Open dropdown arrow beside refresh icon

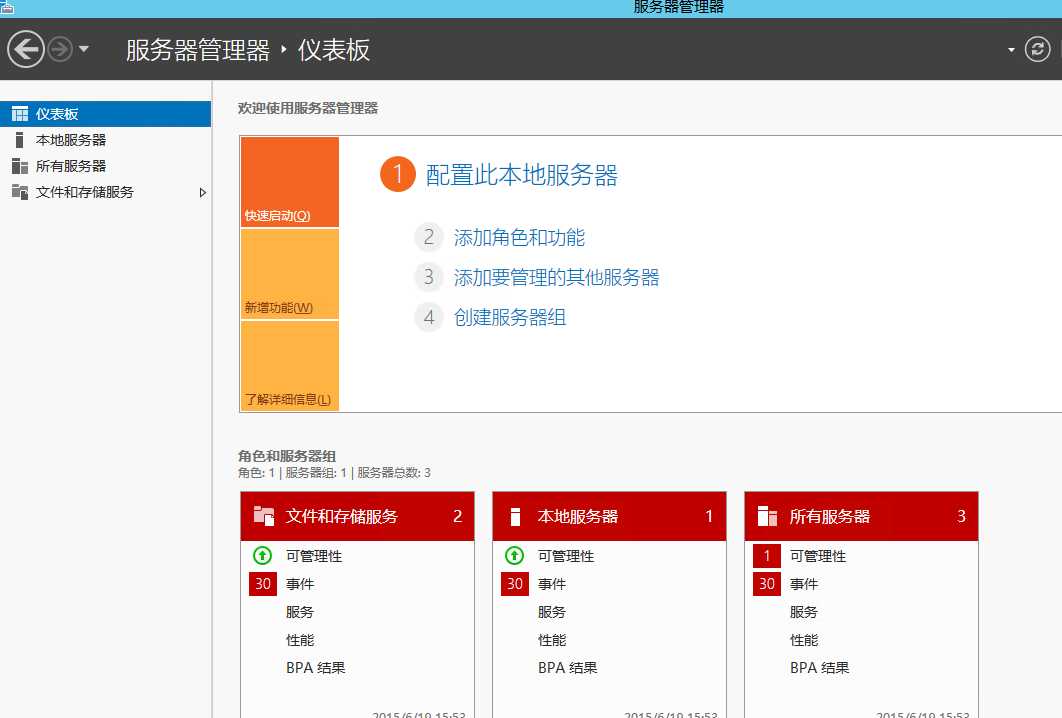click(x=1011, y=49)
